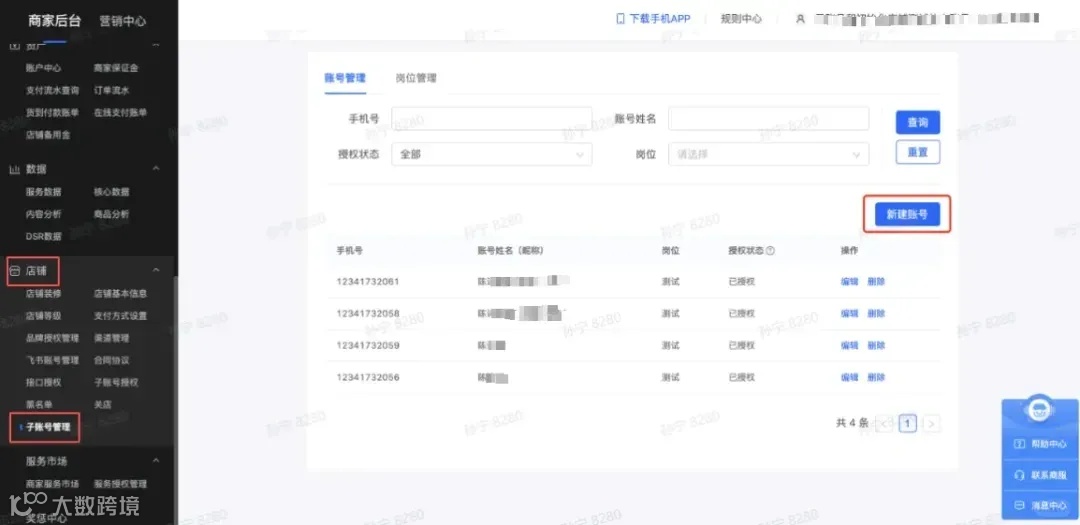Viewport: 1080px width, 525px height.
Task: Open 商品分析 in the sidebar
Action: tap(112, 214)
